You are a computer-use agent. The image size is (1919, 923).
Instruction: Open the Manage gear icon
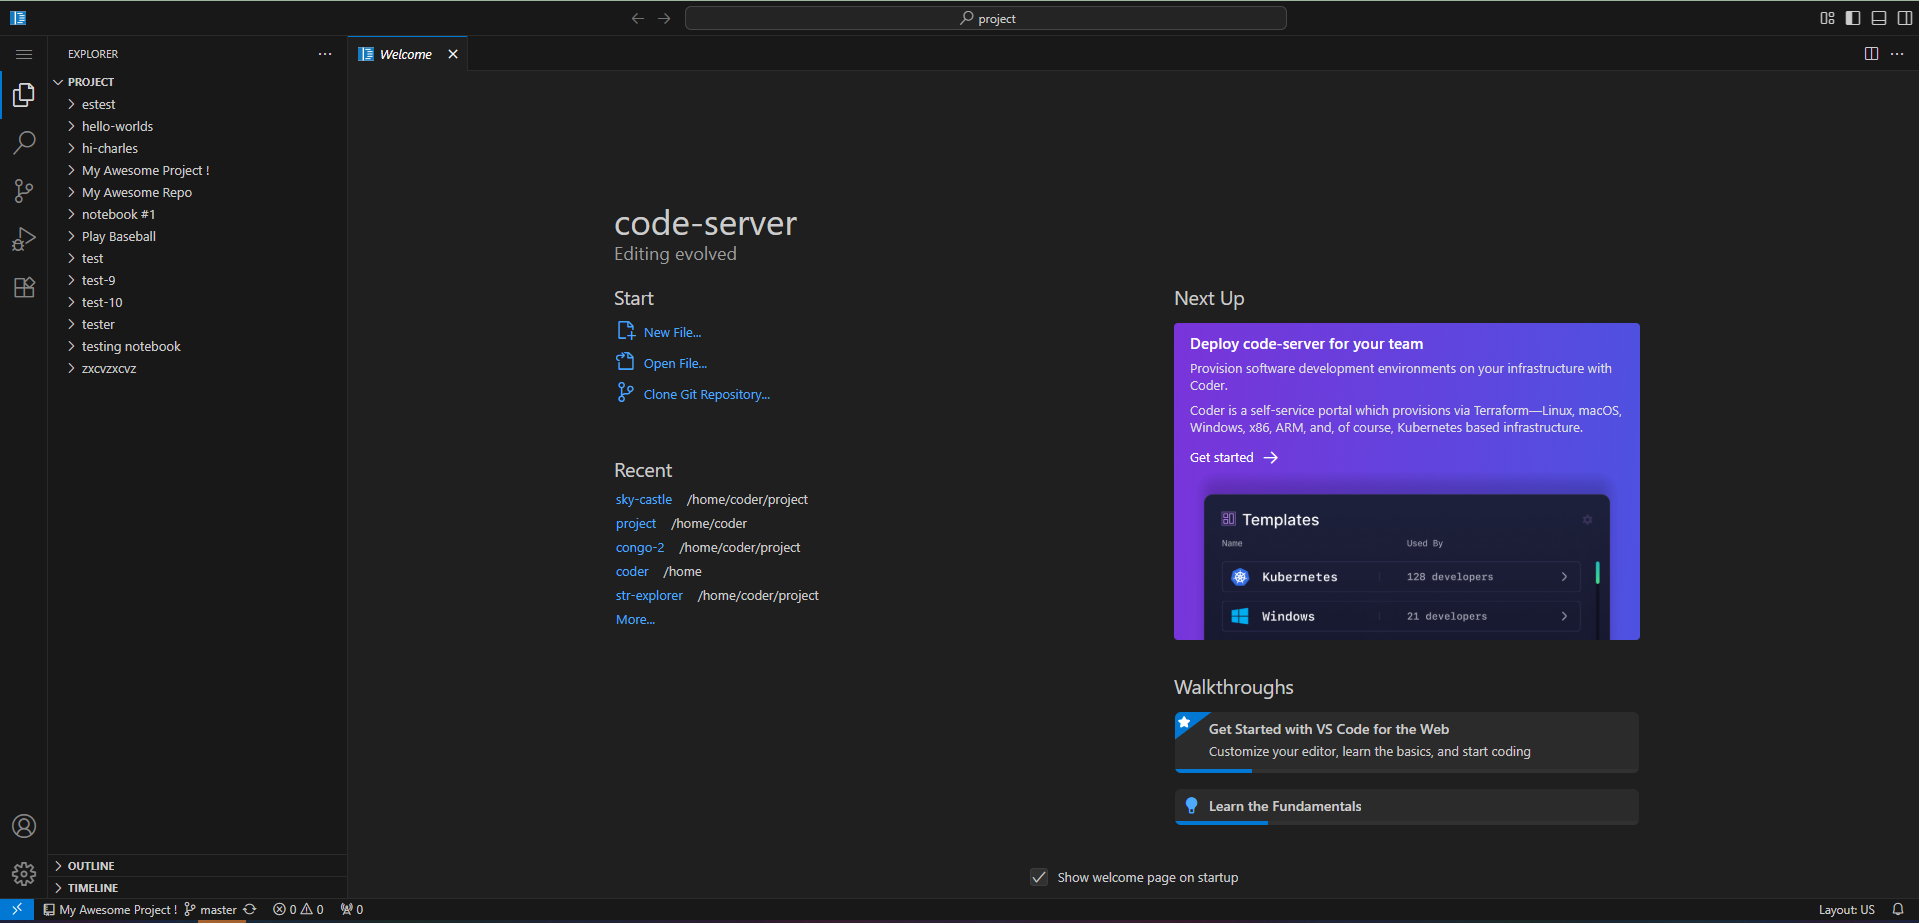(24, 874)
